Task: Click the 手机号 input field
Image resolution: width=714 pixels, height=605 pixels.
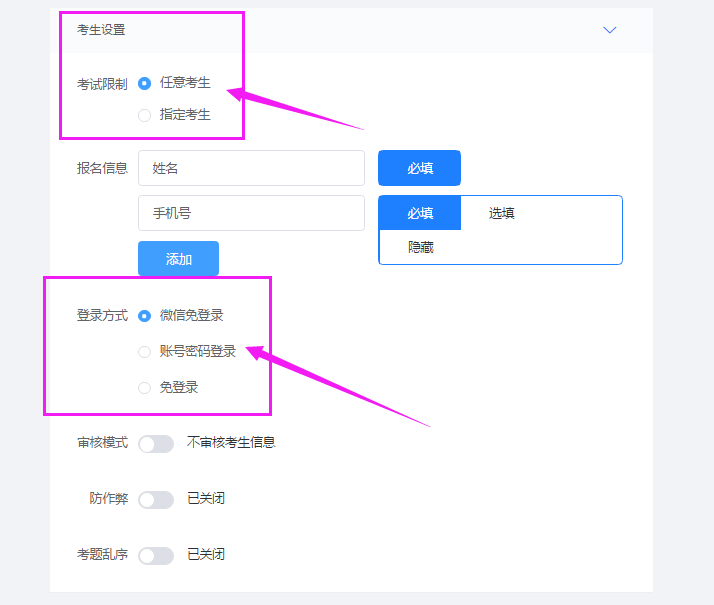Action: (251, 213)
